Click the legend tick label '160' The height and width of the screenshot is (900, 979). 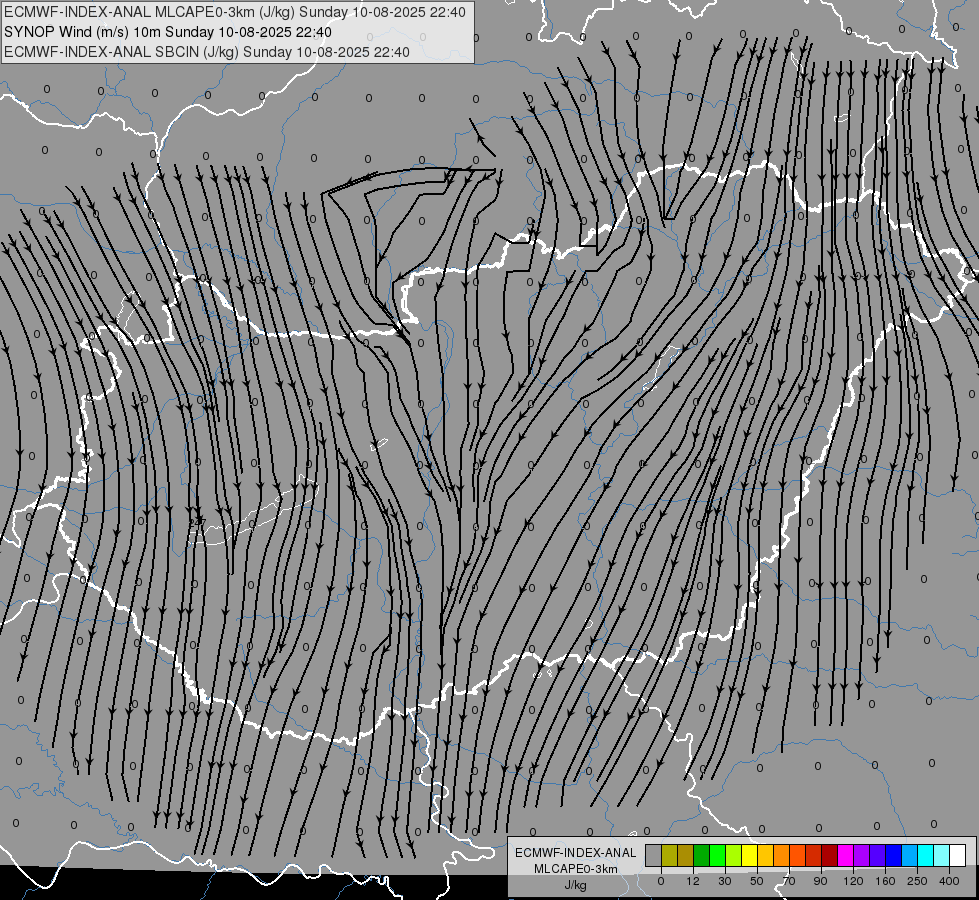(885, 881)
